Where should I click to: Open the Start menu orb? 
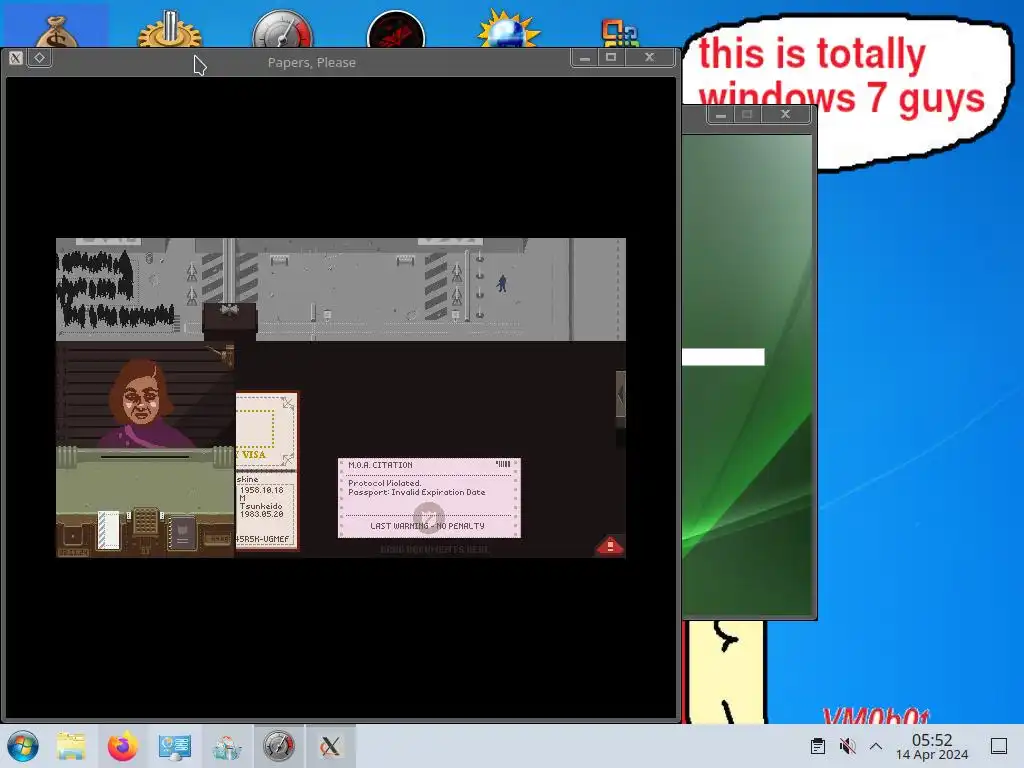pyautogui.click(x=22, y=746)
